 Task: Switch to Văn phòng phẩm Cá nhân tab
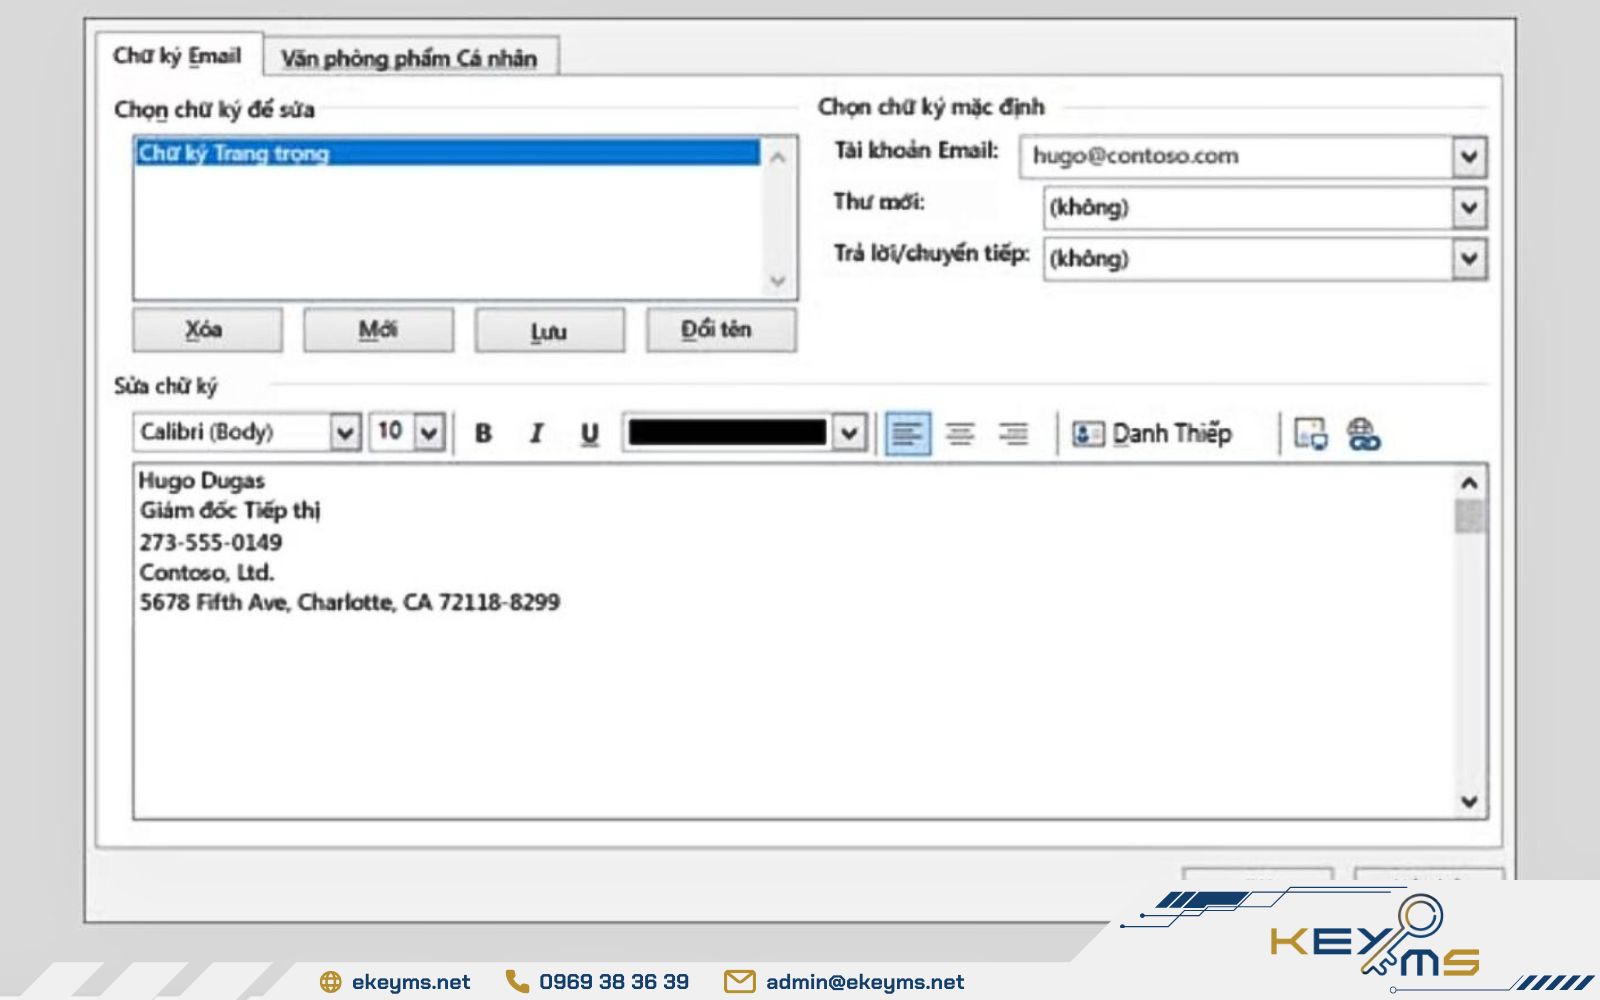pyautogui.click(x=409, y=58)
